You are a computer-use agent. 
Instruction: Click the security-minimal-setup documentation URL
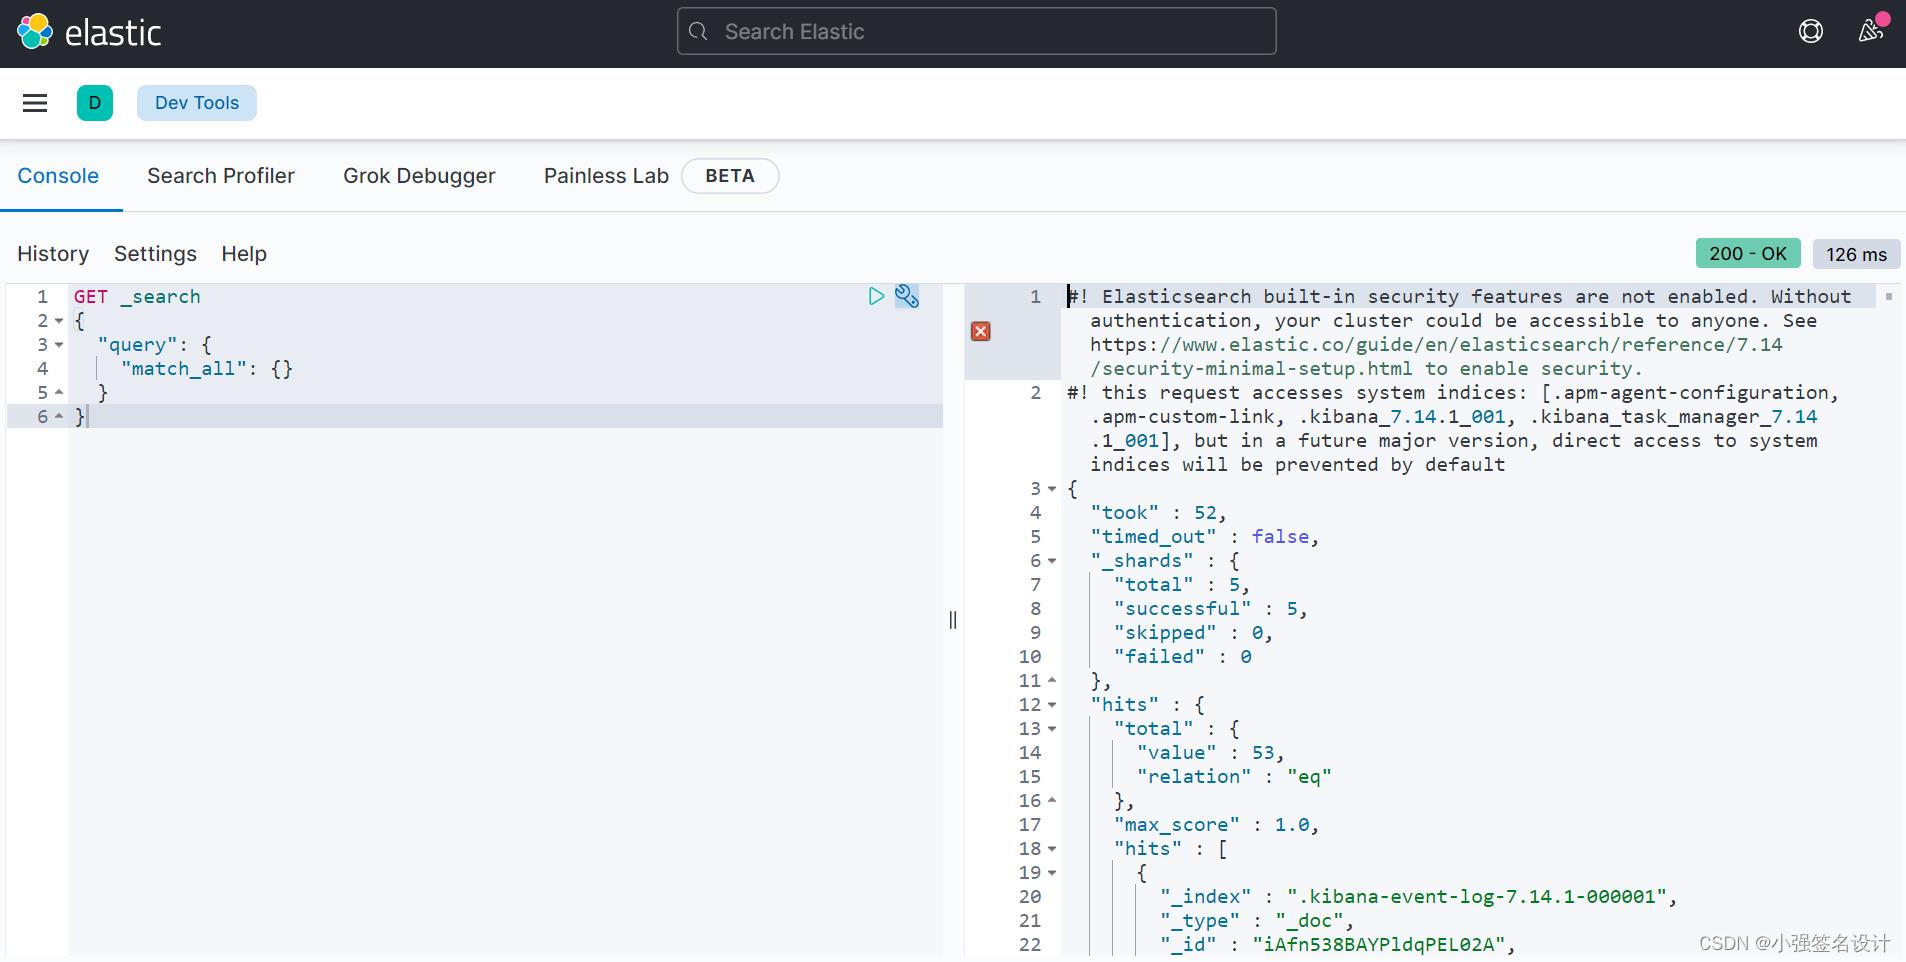(1436, 357)
